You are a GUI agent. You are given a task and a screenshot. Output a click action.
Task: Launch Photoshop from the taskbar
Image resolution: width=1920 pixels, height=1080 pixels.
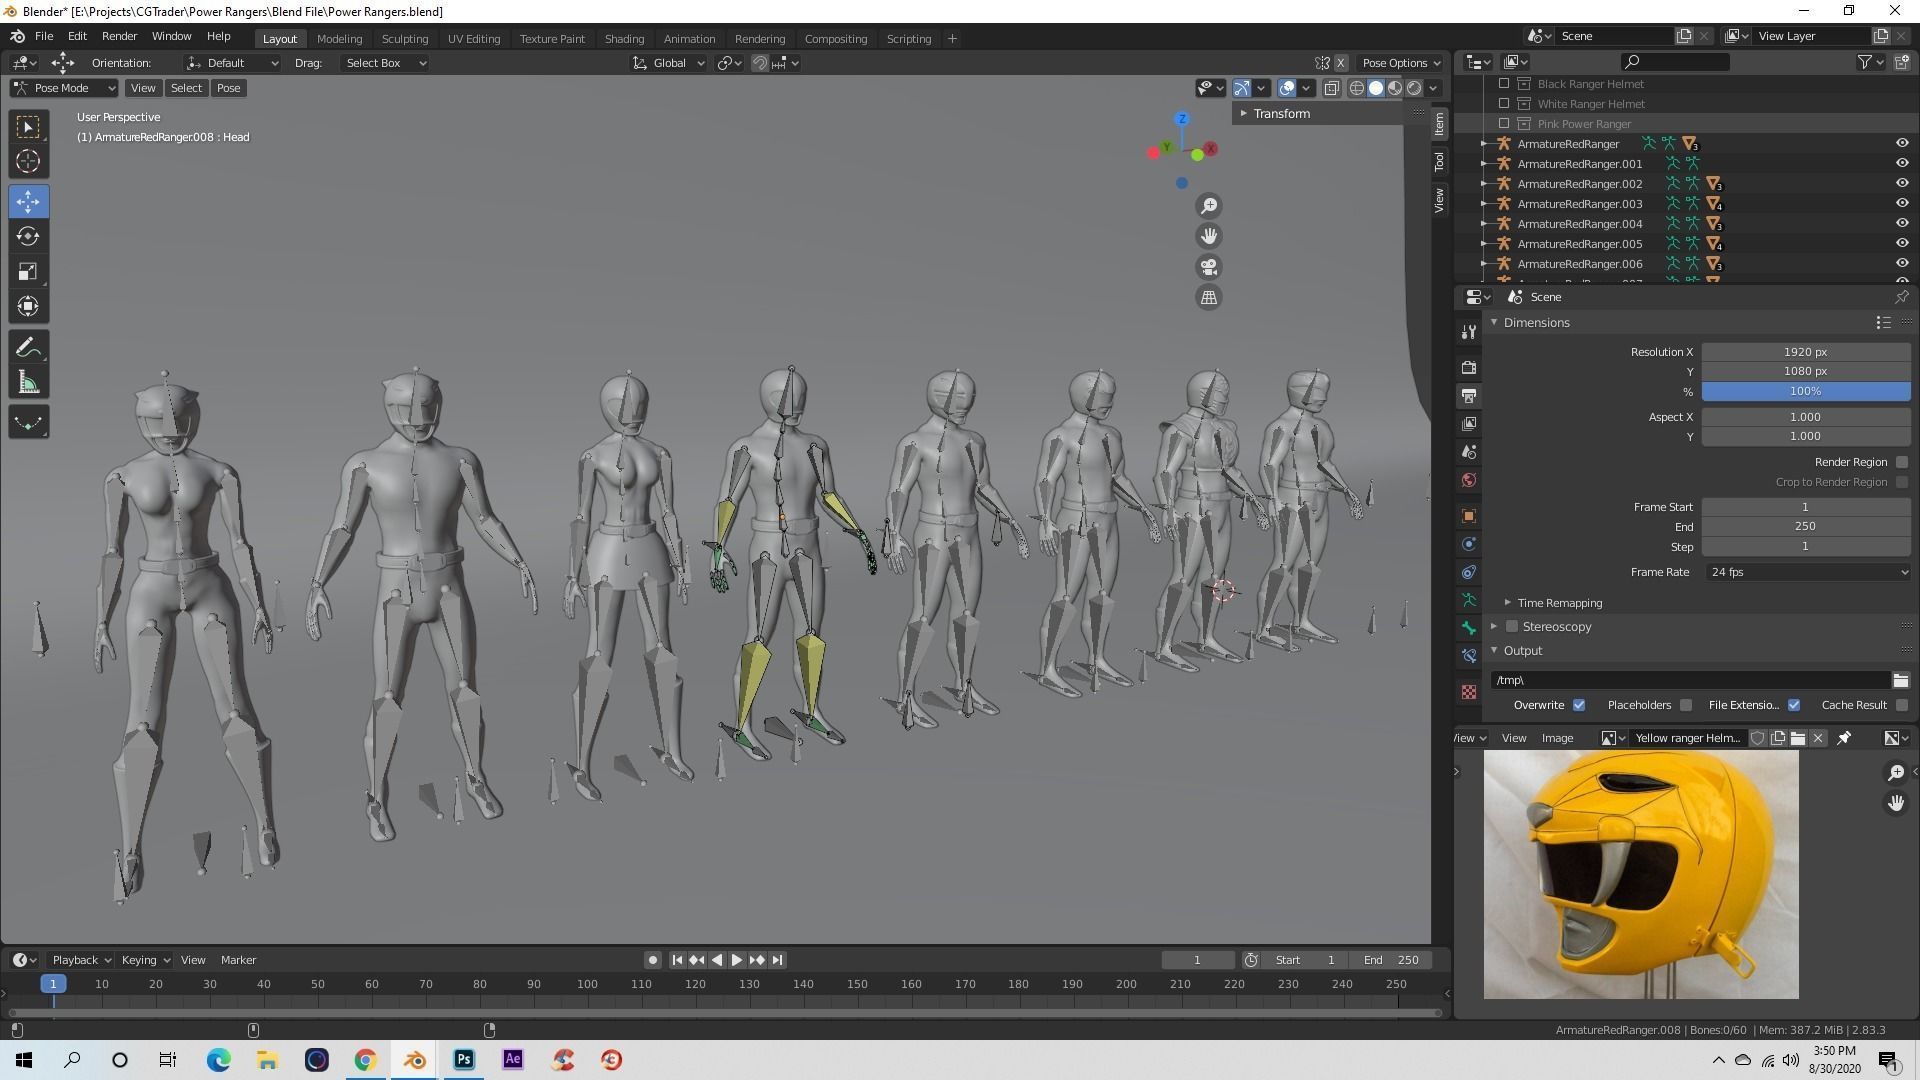pos(463,1059)
